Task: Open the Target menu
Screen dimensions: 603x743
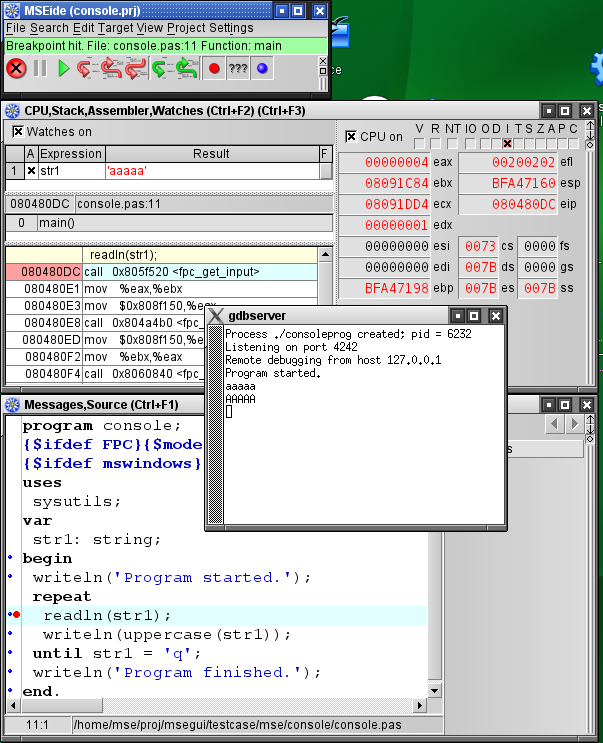Action: [x=115, y=28]
